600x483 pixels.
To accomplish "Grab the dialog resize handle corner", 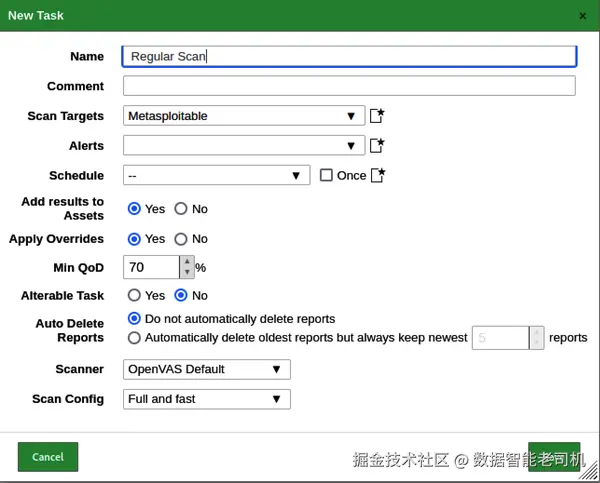I will (x=589, y=472).
